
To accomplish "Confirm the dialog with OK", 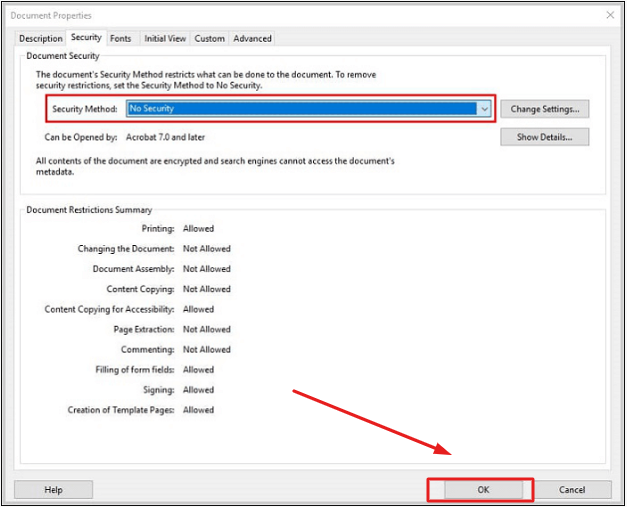I will pos(483,489).
